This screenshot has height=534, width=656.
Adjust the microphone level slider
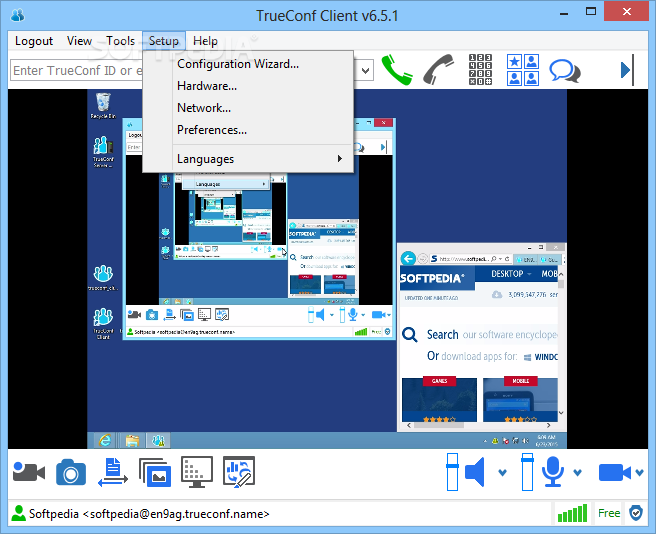coord(527,472)
